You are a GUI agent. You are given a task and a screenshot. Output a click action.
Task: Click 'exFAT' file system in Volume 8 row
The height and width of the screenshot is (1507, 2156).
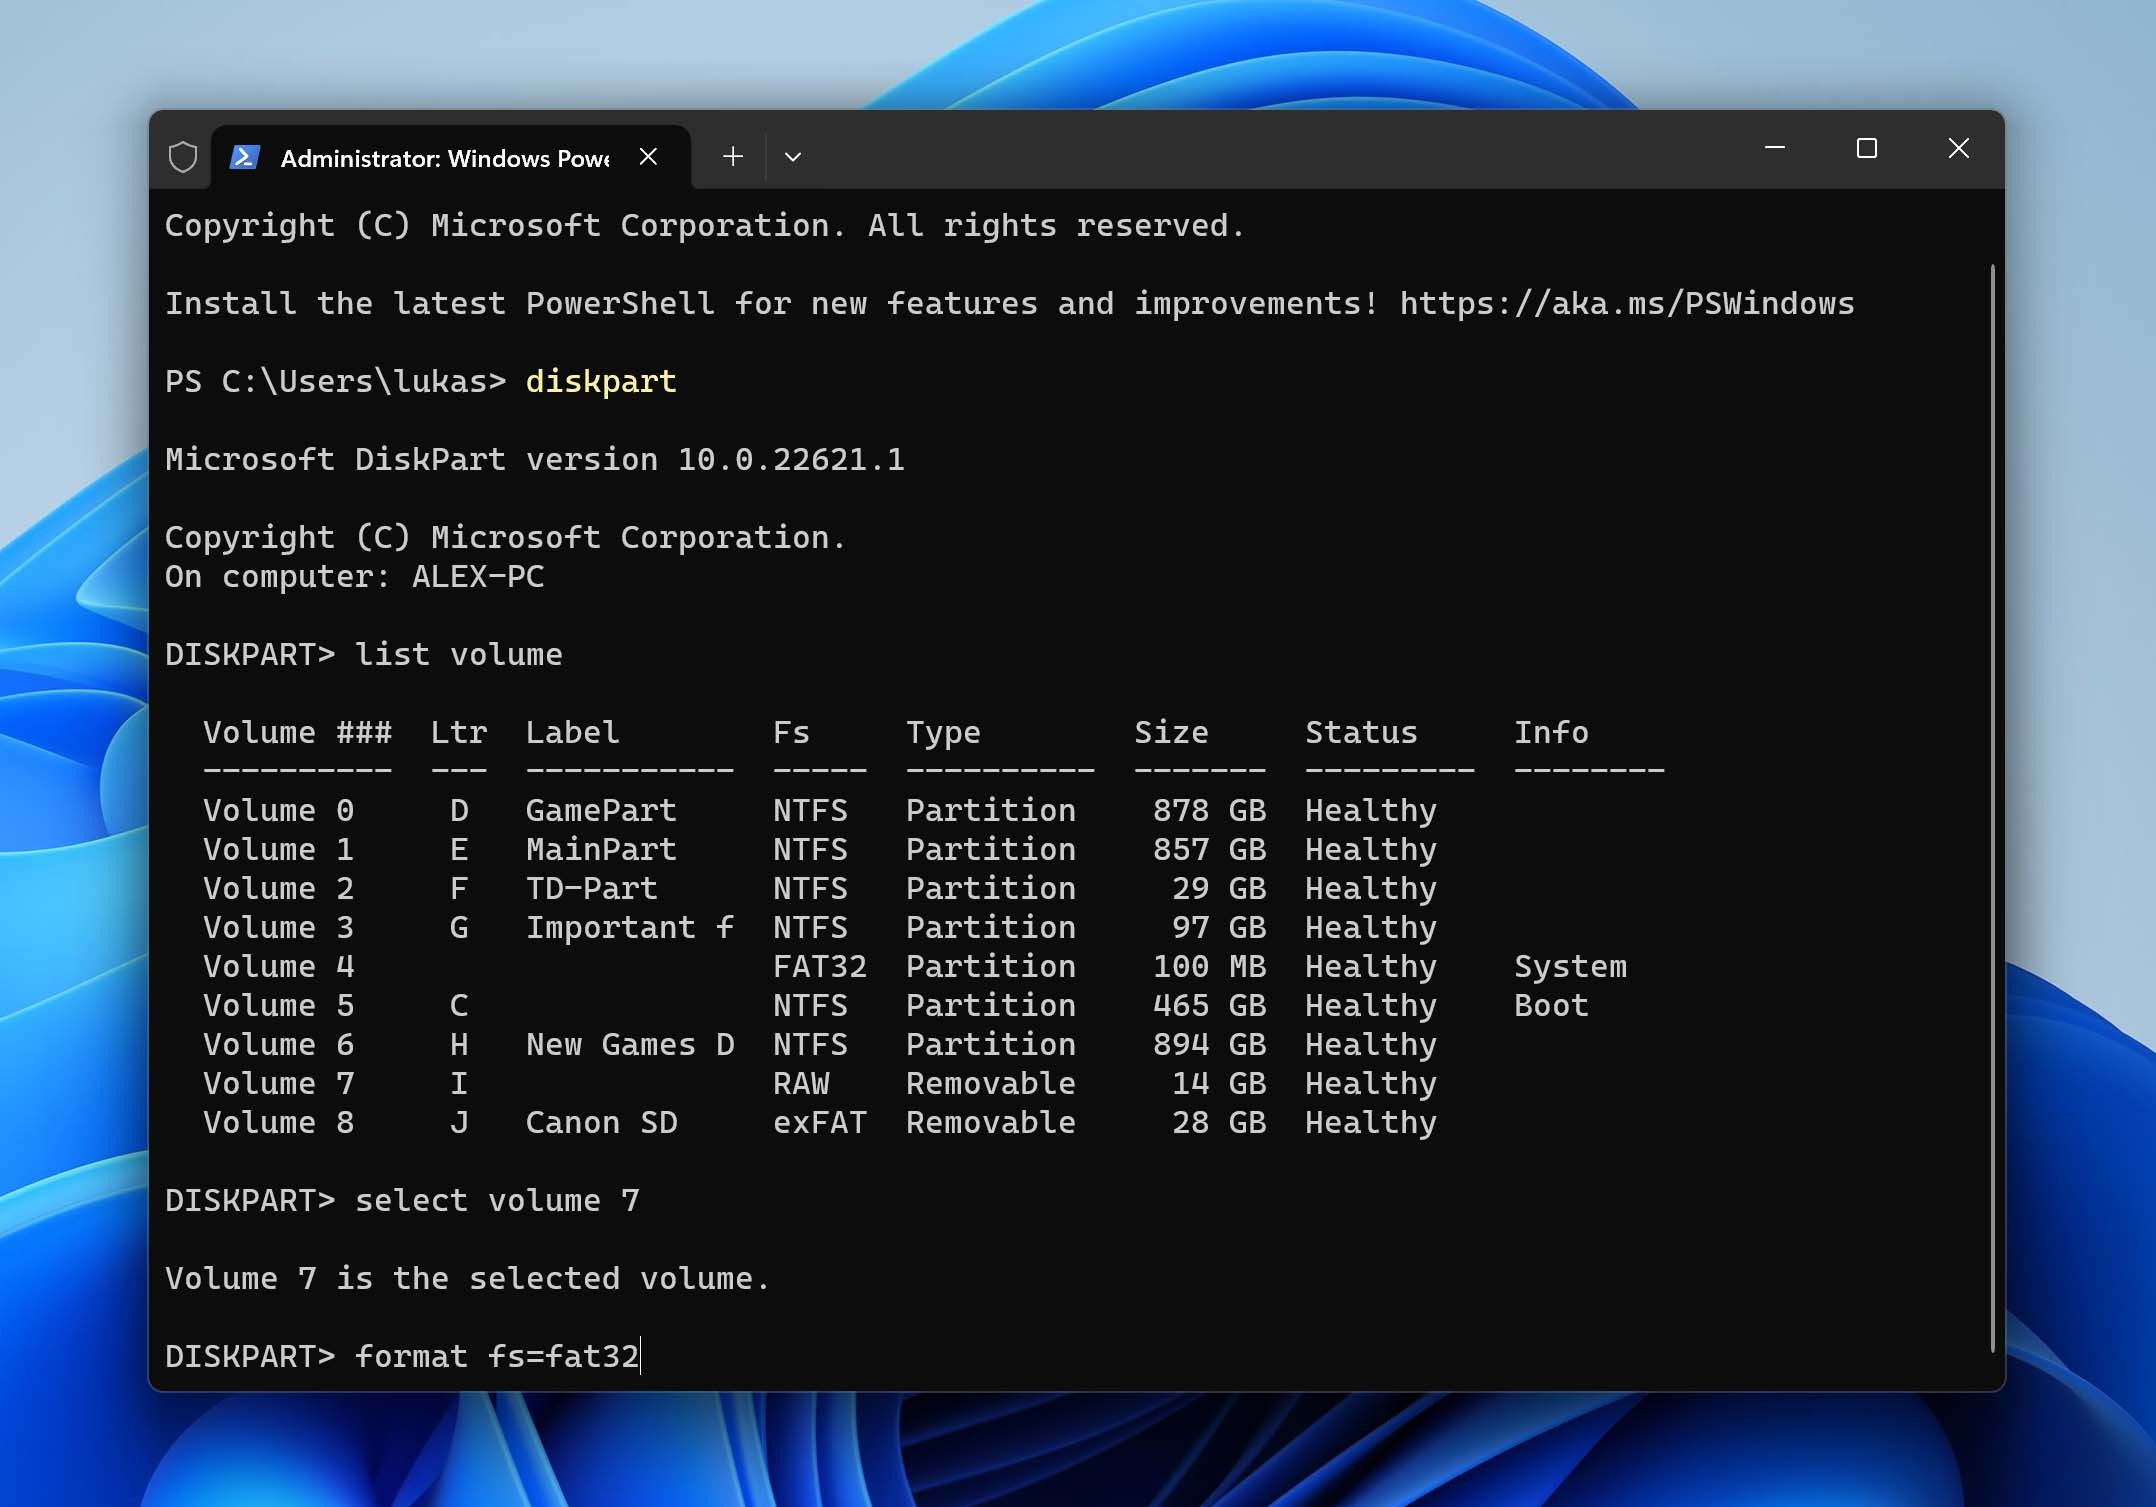pos(820,1122)
